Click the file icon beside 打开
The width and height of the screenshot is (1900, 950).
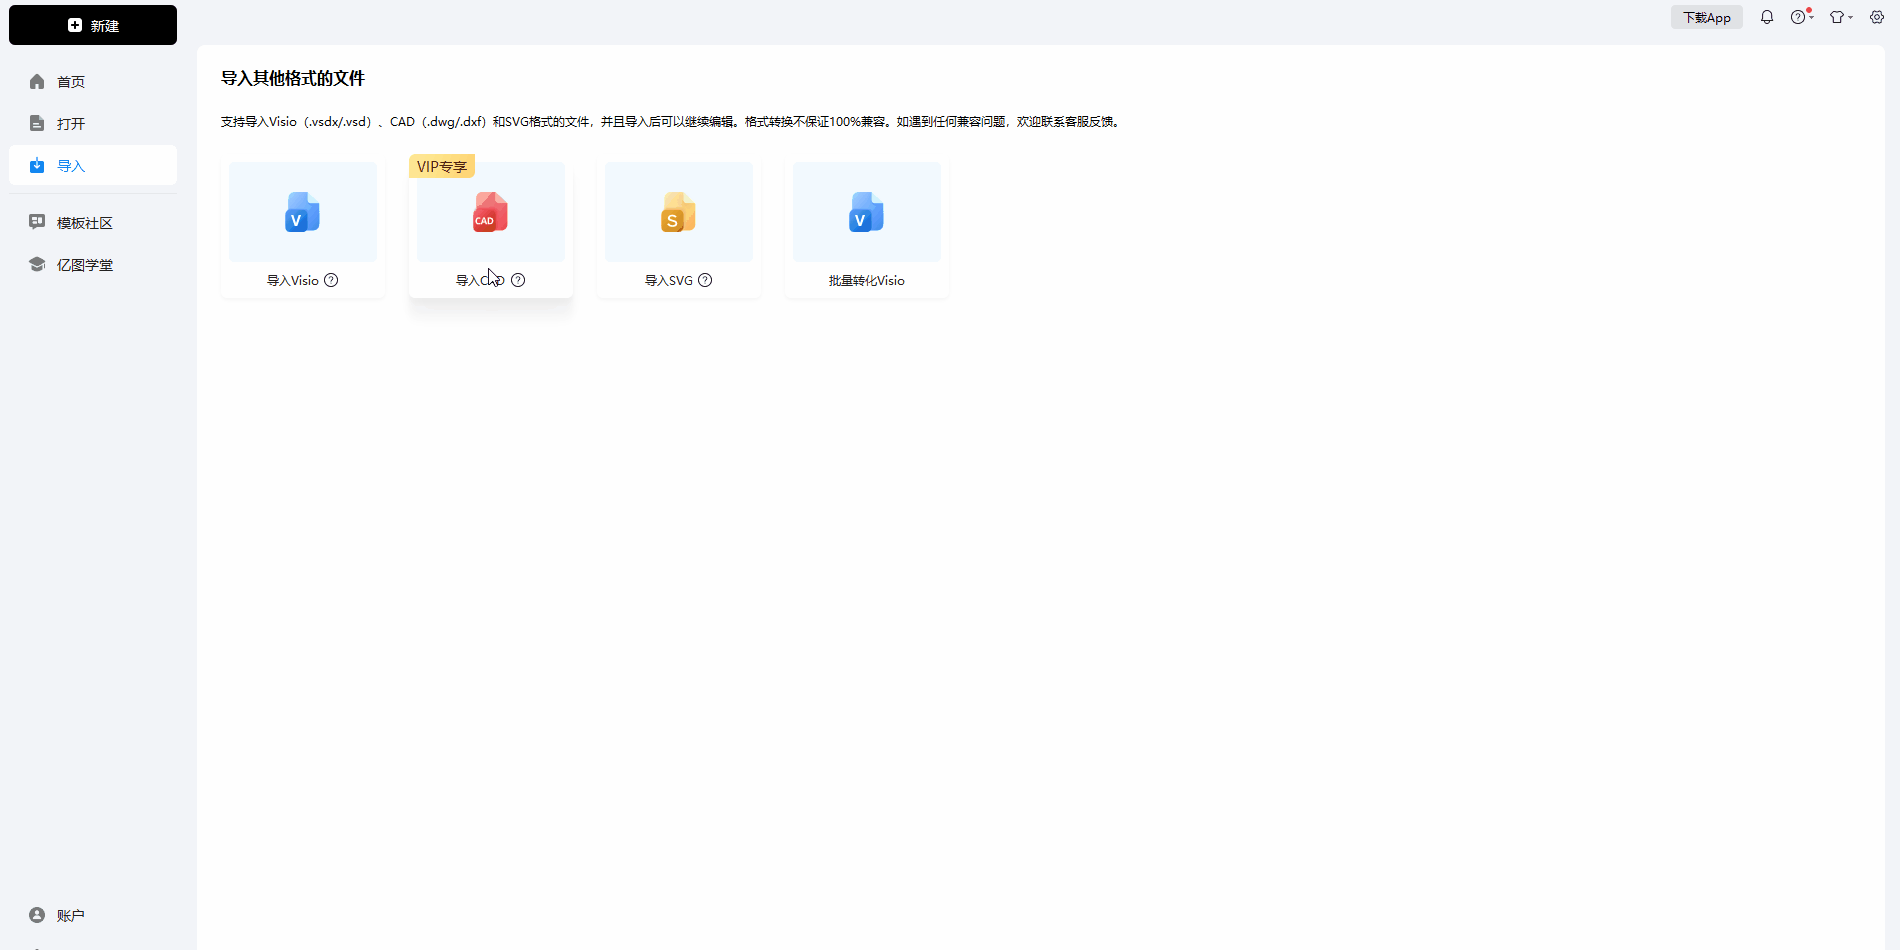click(x=37, y=124)
